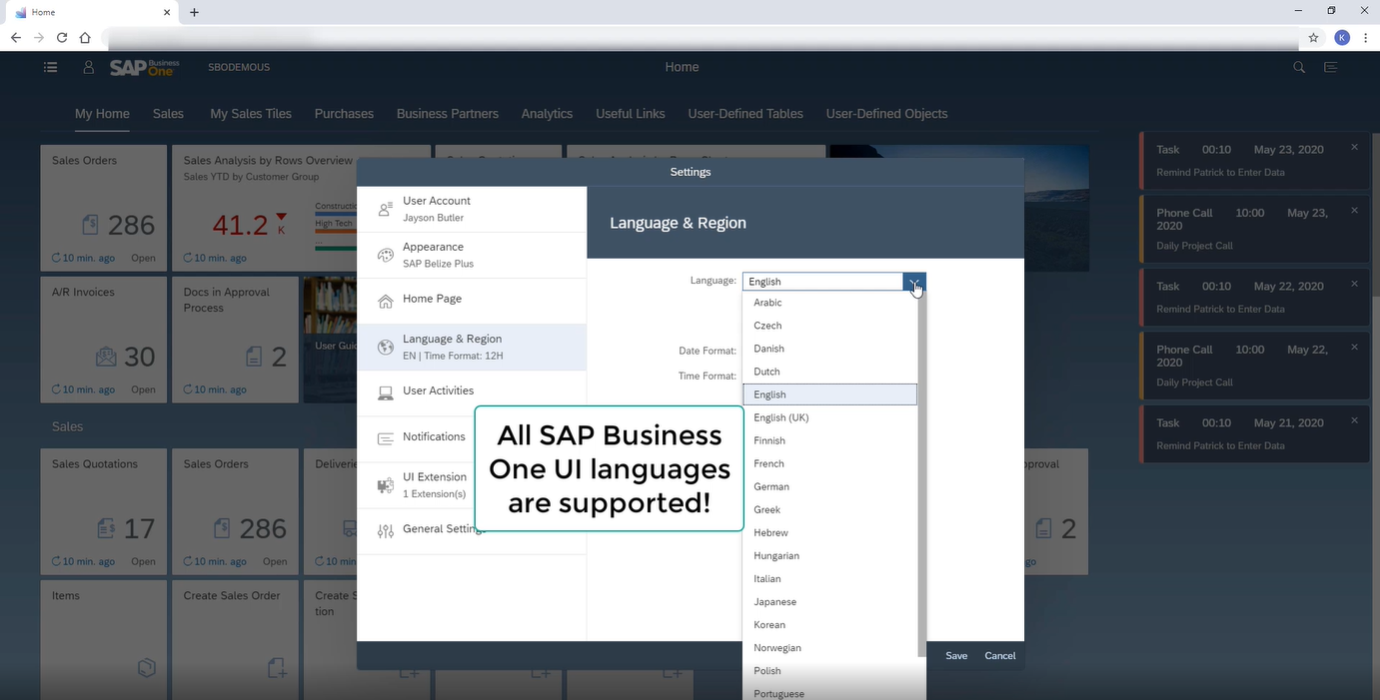Click the General Settings sliders icon

pos(385,531)
